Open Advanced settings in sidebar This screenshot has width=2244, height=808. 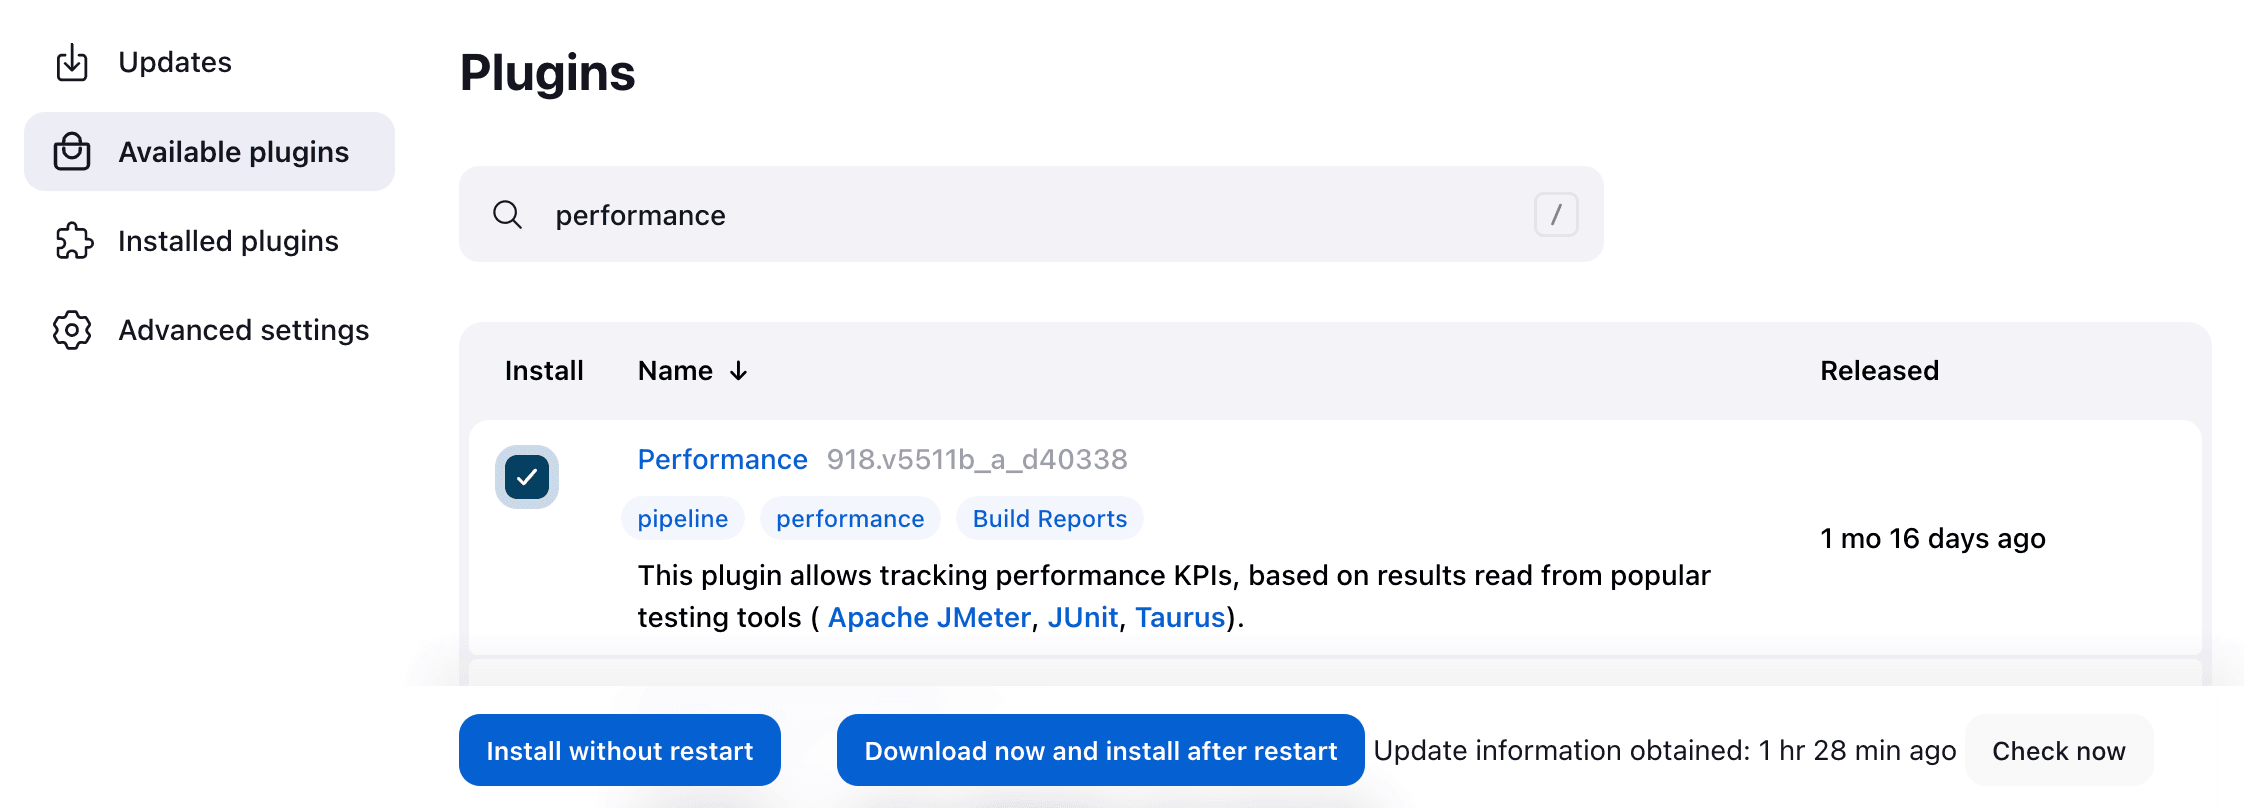pos(243,330)
